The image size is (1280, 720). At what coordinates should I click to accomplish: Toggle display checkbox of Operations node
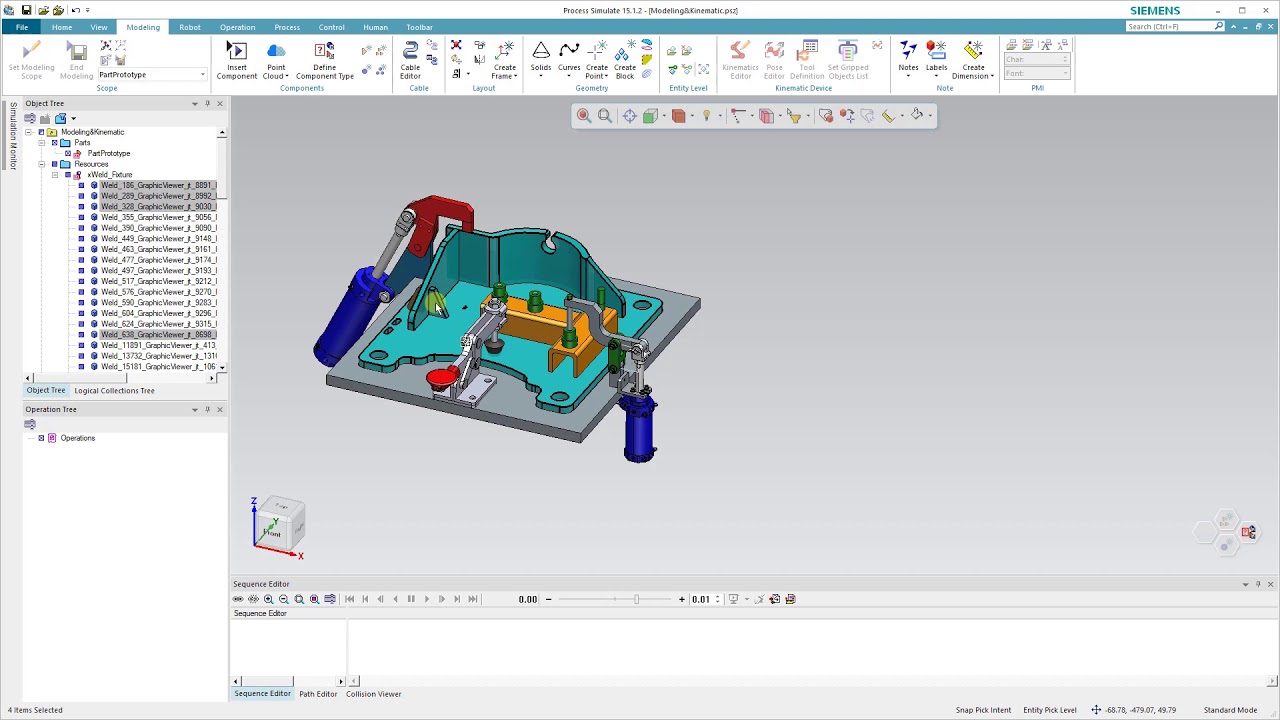pyautogui.click(x=41, y=438)
